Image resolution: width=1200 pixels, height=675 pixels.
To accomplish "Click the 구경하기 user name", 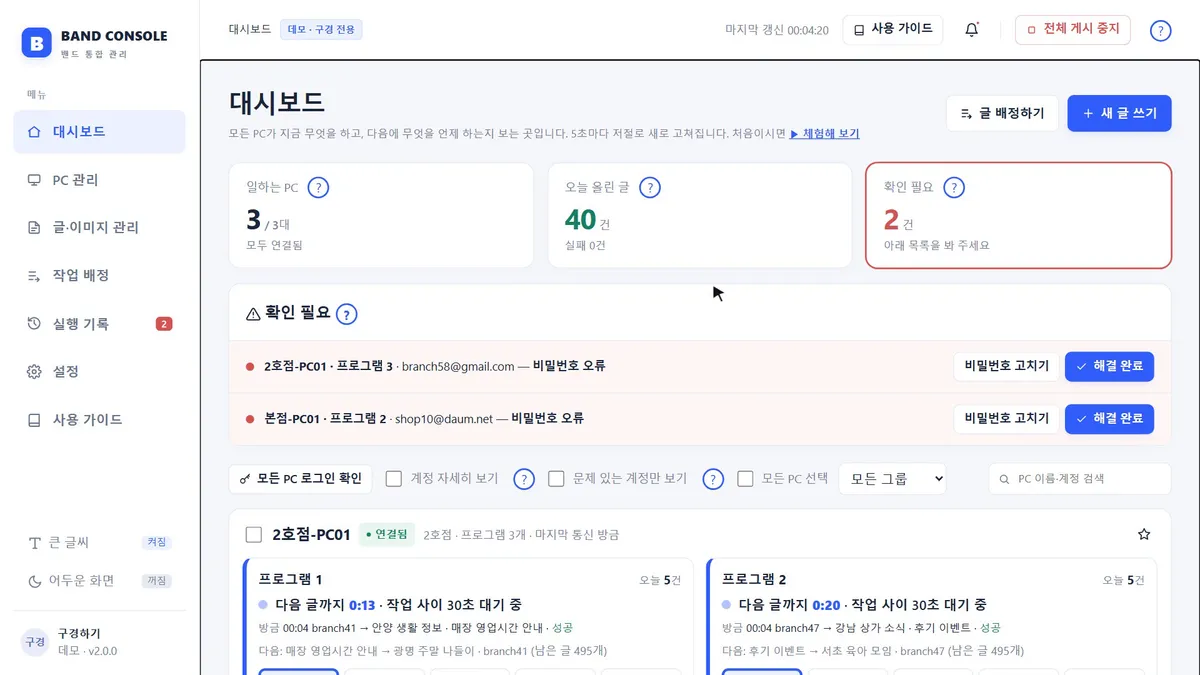I will (79, 634).
